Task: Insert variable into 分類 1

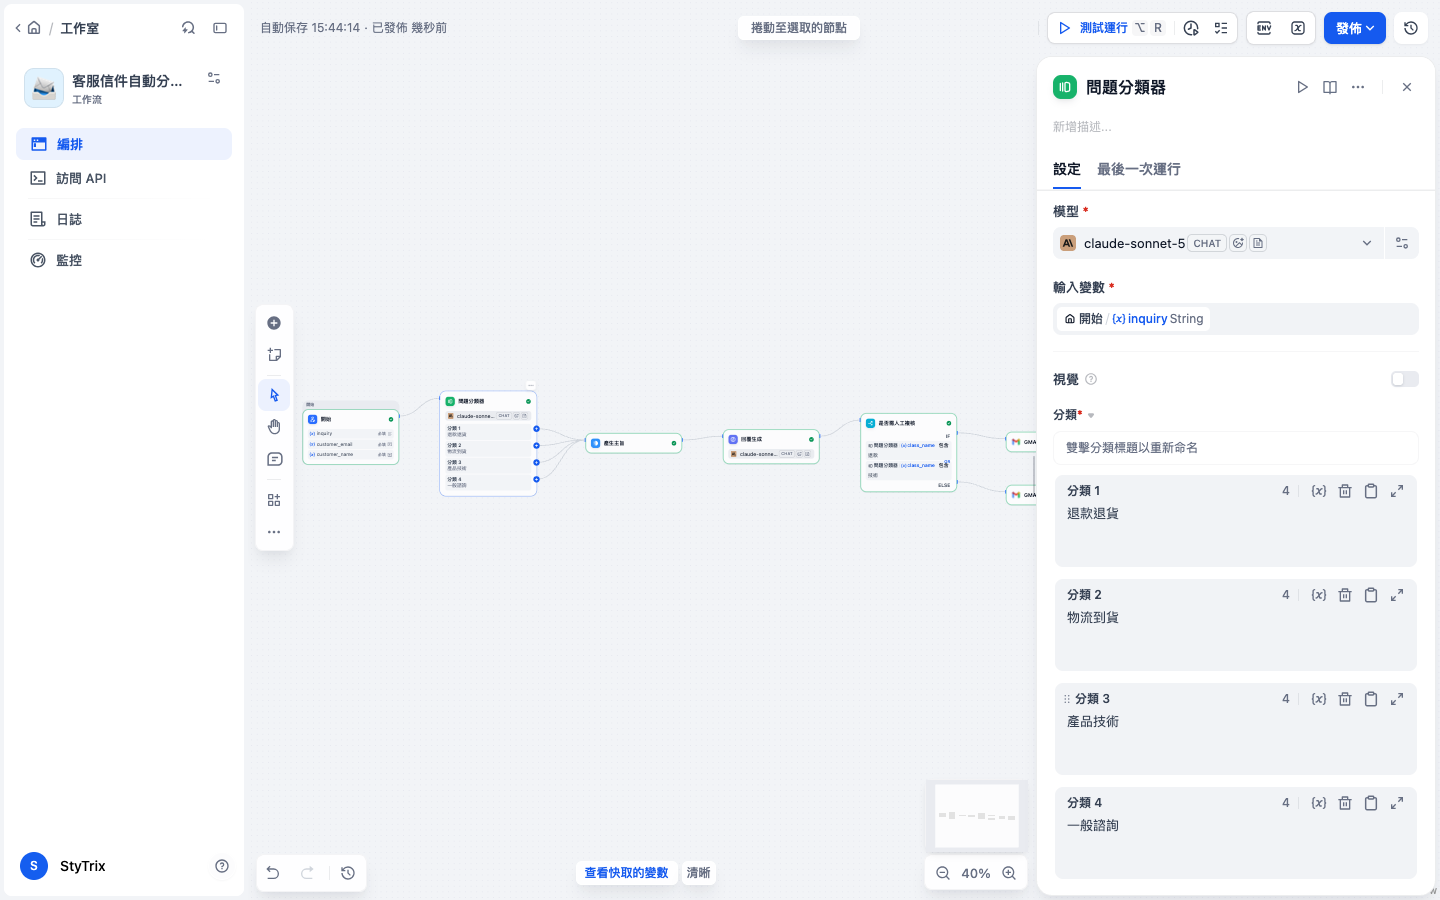Action: pyautogui.click(x=1319, y=491)
